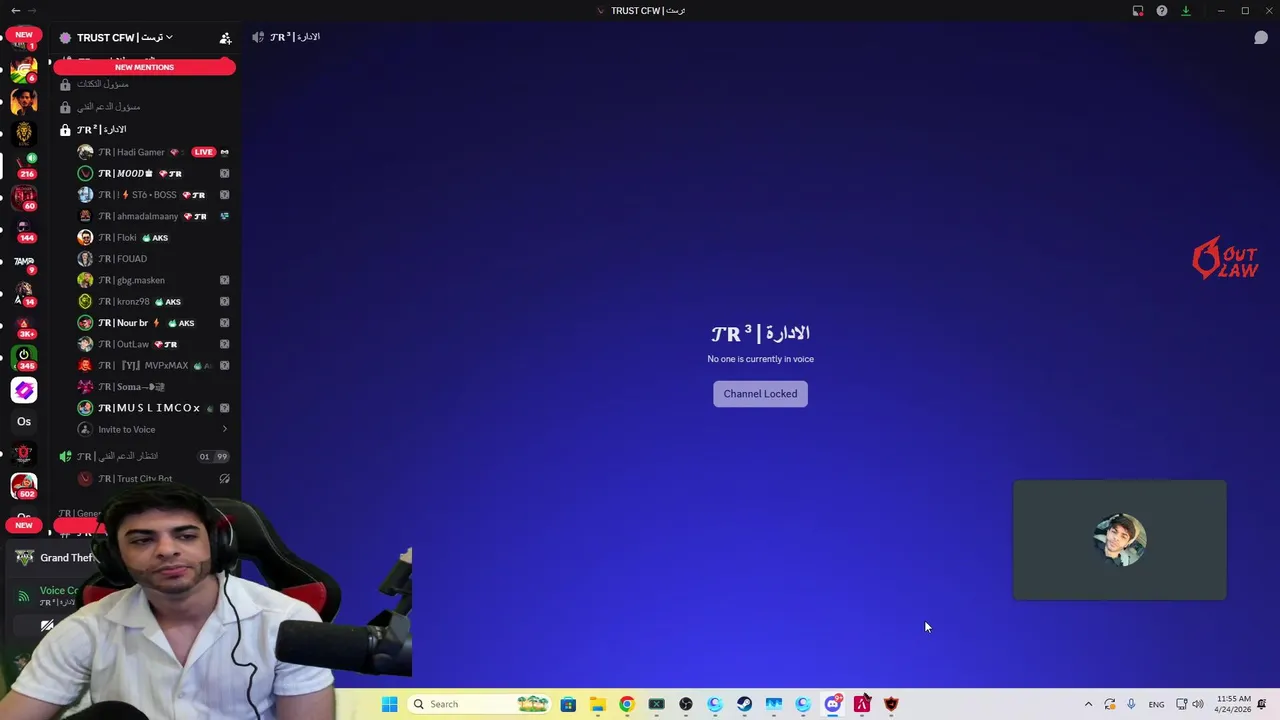Click the invite people icon beside server name
Screen dimensions: 1280x720
(x=225, y=38)
